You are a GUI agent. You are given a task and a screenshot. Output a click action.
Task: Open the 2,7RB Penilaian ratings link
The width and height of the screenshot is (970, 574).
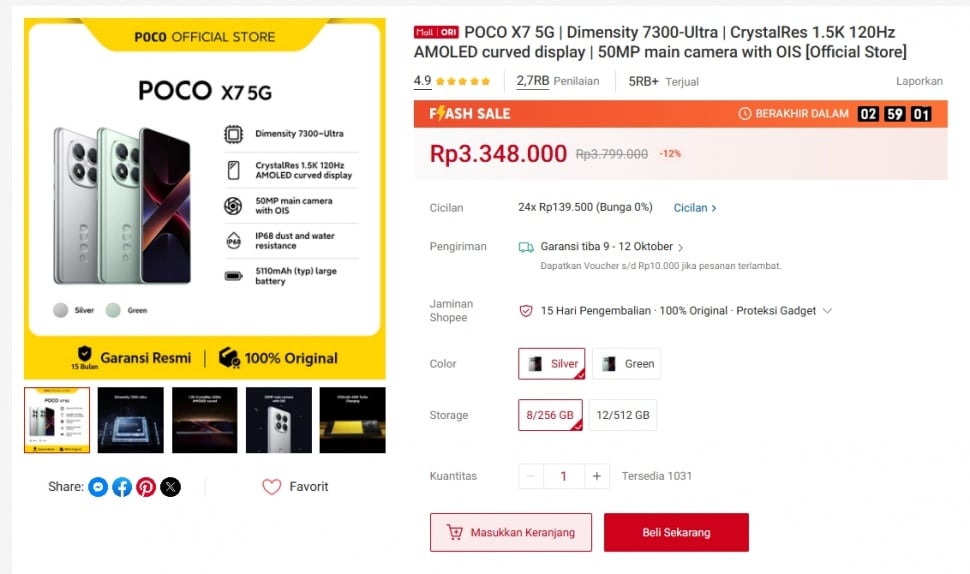point(558,81)
